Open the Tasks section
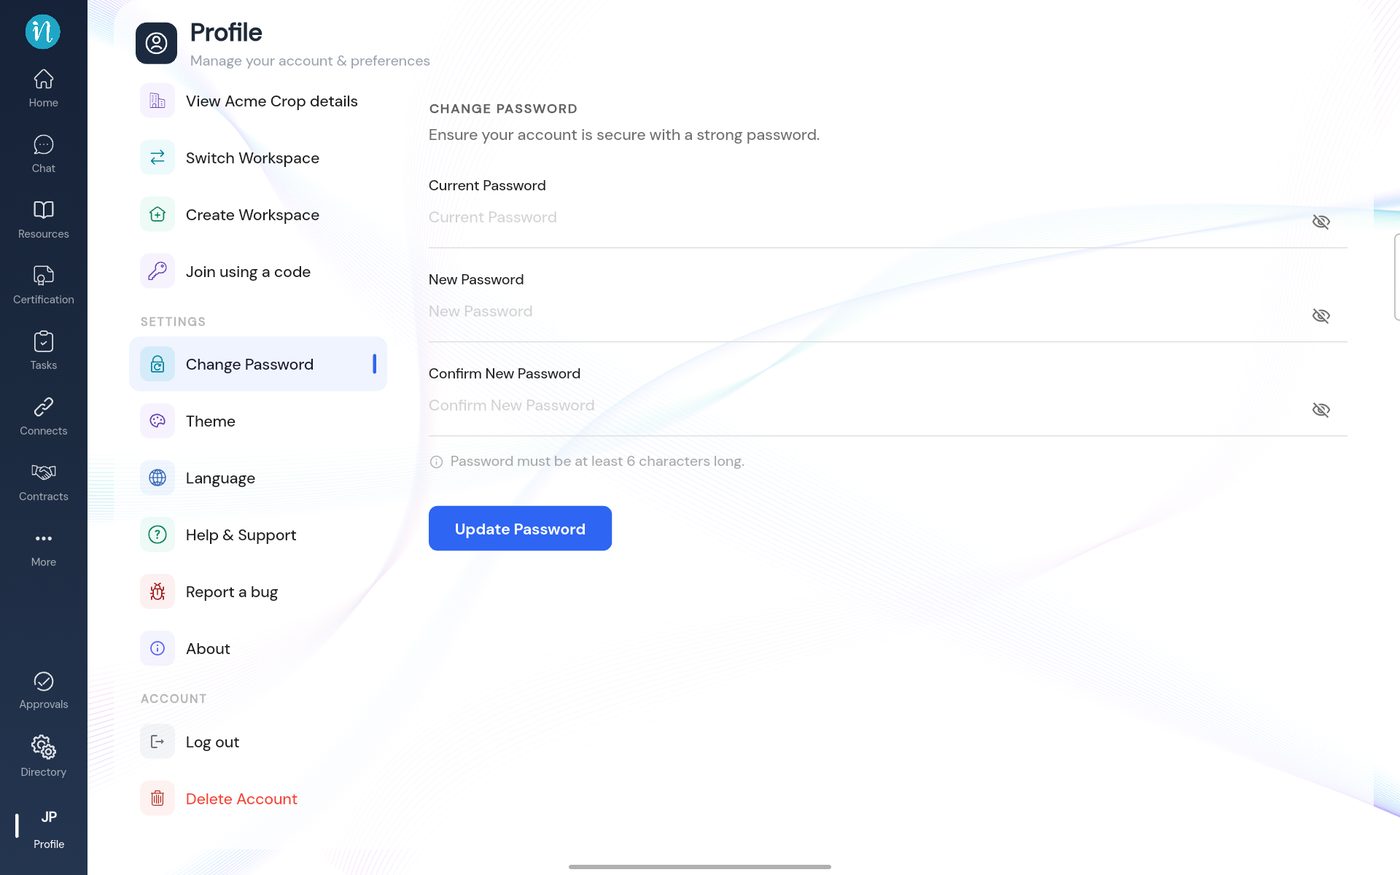This screenshot has width=1400, height=875. (43, 351)
